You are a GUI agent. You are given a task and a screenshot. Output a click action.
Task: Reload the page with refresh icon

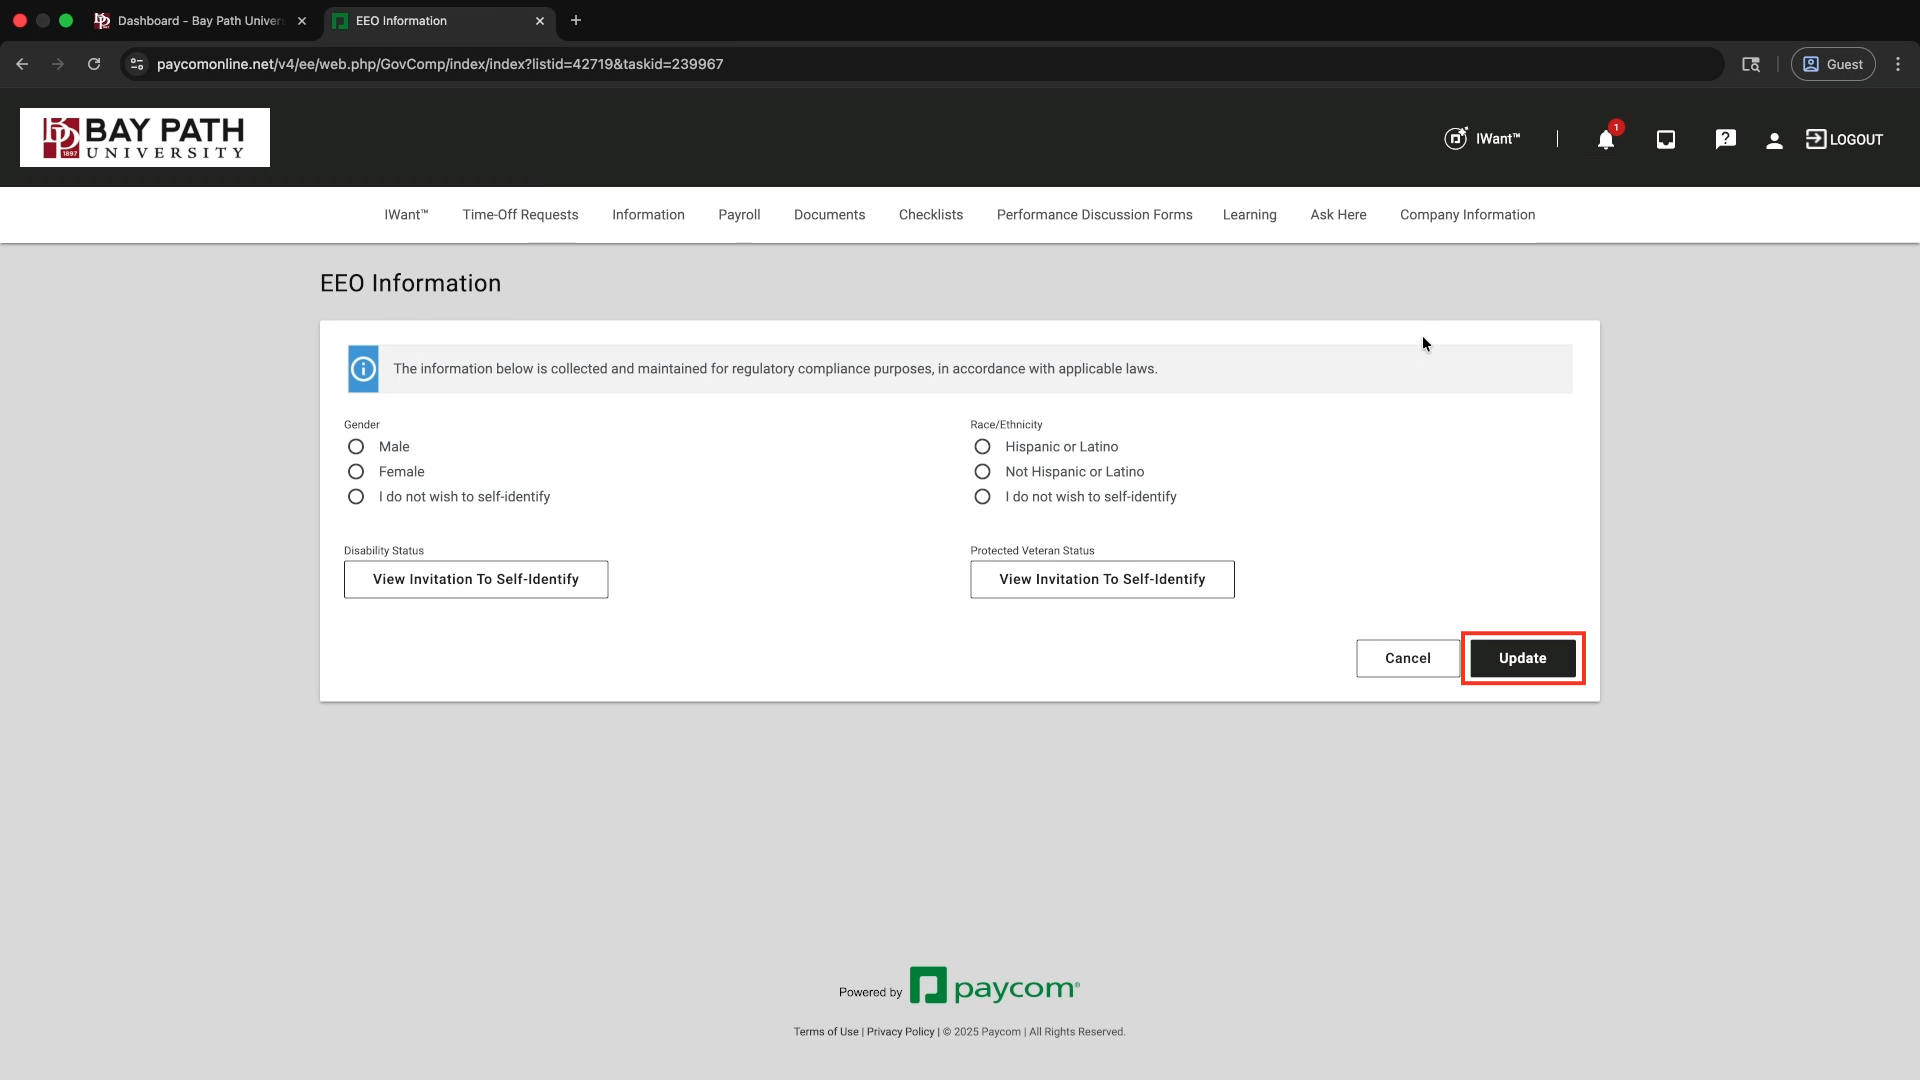pyautogui.click(x=94, y=64)
